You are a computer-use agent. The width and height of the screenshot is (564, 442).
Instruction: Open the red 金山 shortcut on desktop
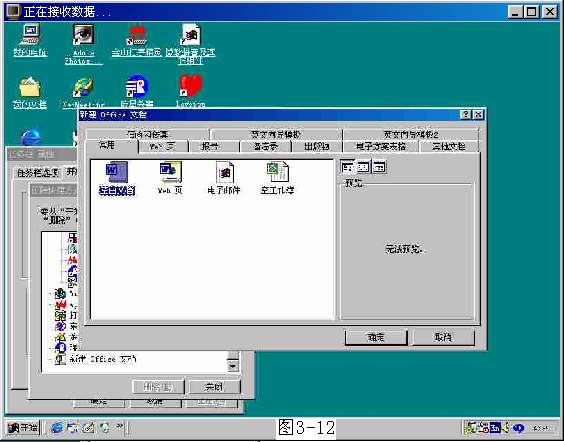click(x=136, y=40)
